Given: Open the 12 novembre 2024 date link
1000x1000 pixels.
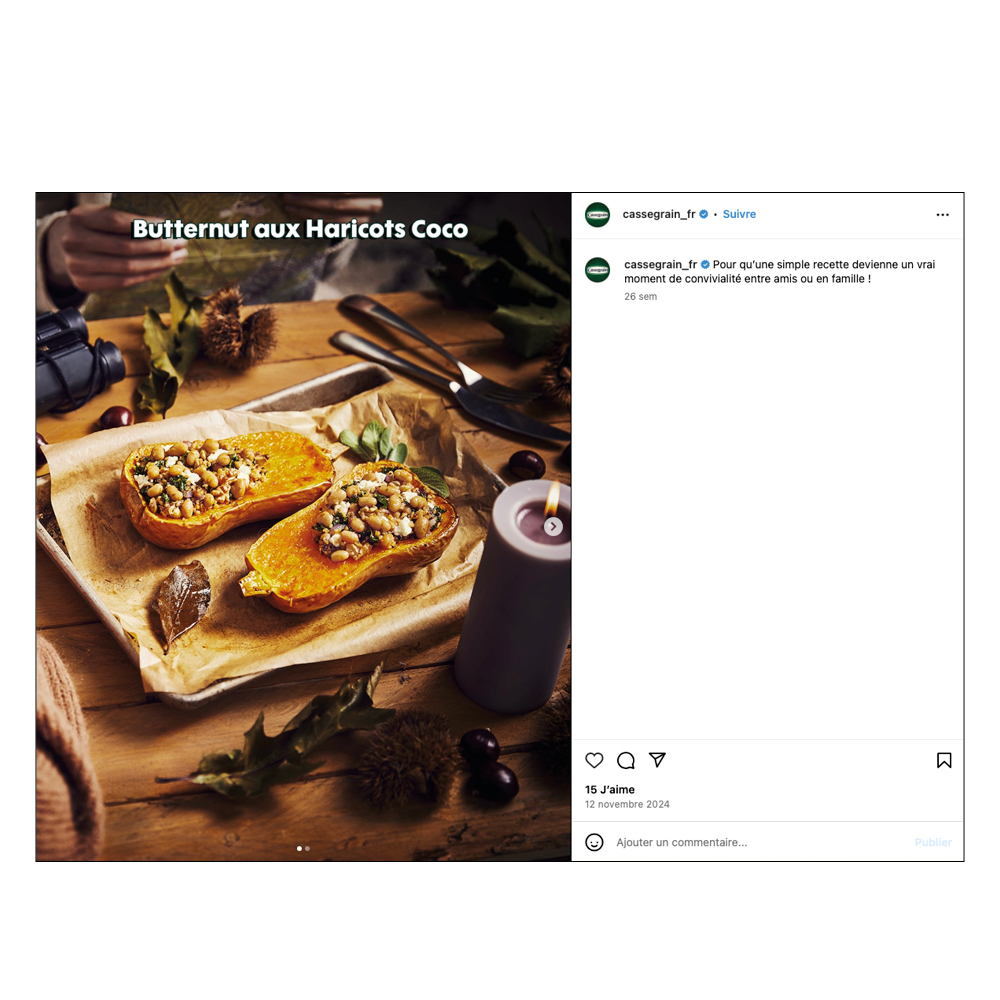Looking at the screenshot, I should 627,805.
